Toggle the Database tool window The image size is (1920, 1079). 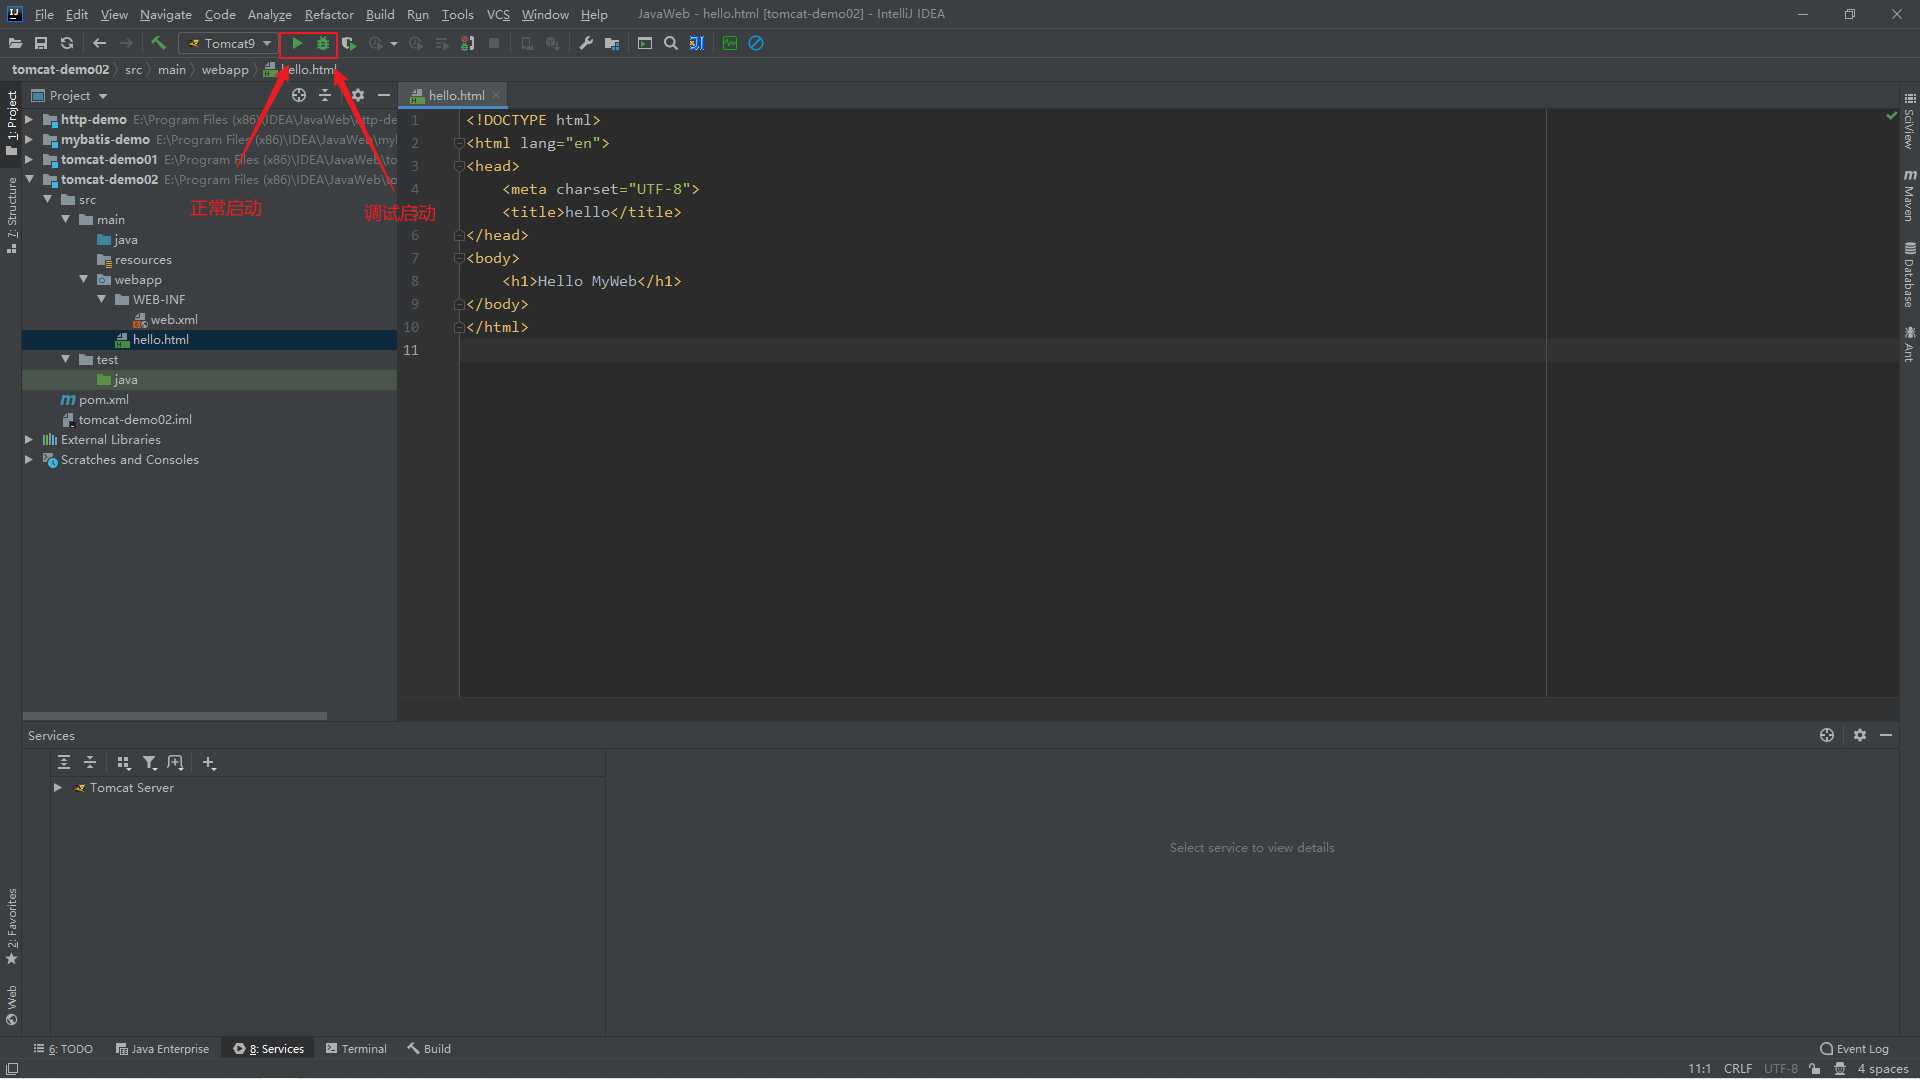tap(1909, 275)
